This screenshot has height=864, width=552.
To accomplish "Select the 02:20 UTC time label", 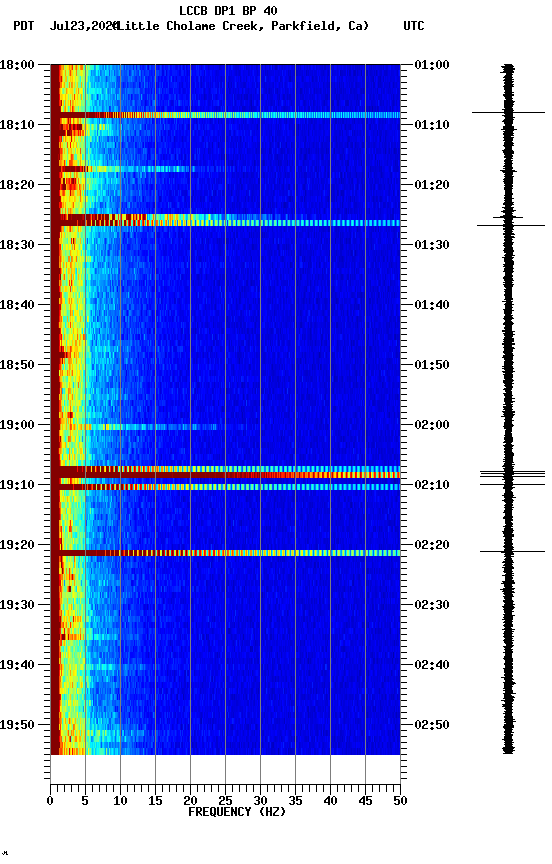I will 432,545.
